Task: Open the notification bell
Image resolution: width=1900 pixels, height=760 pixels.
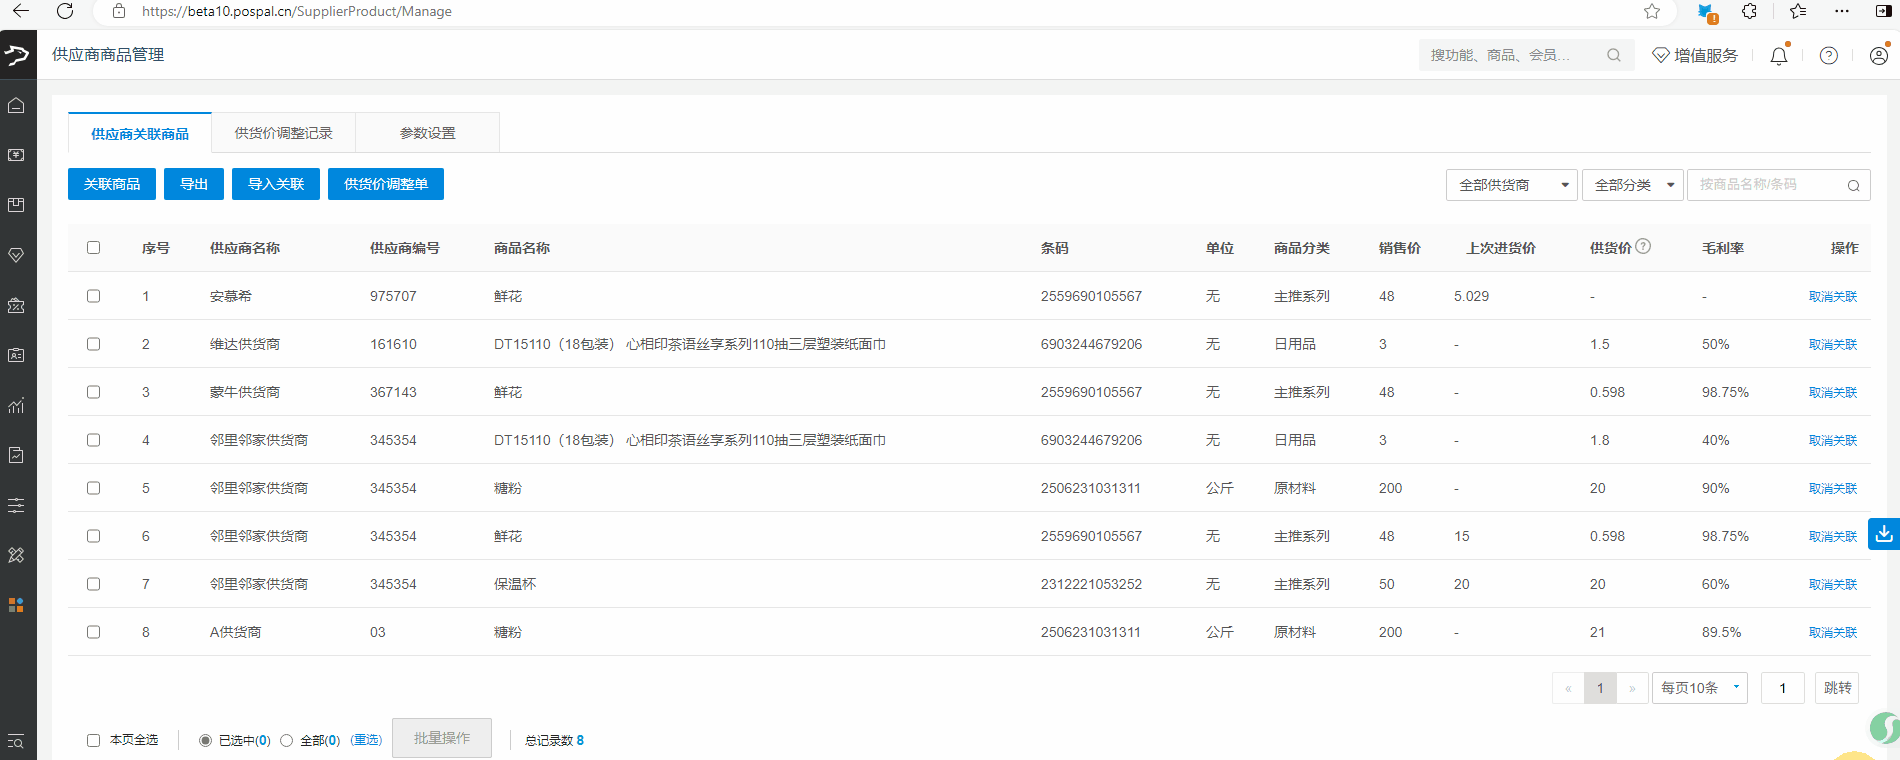Action: (x=1779, y=55)
